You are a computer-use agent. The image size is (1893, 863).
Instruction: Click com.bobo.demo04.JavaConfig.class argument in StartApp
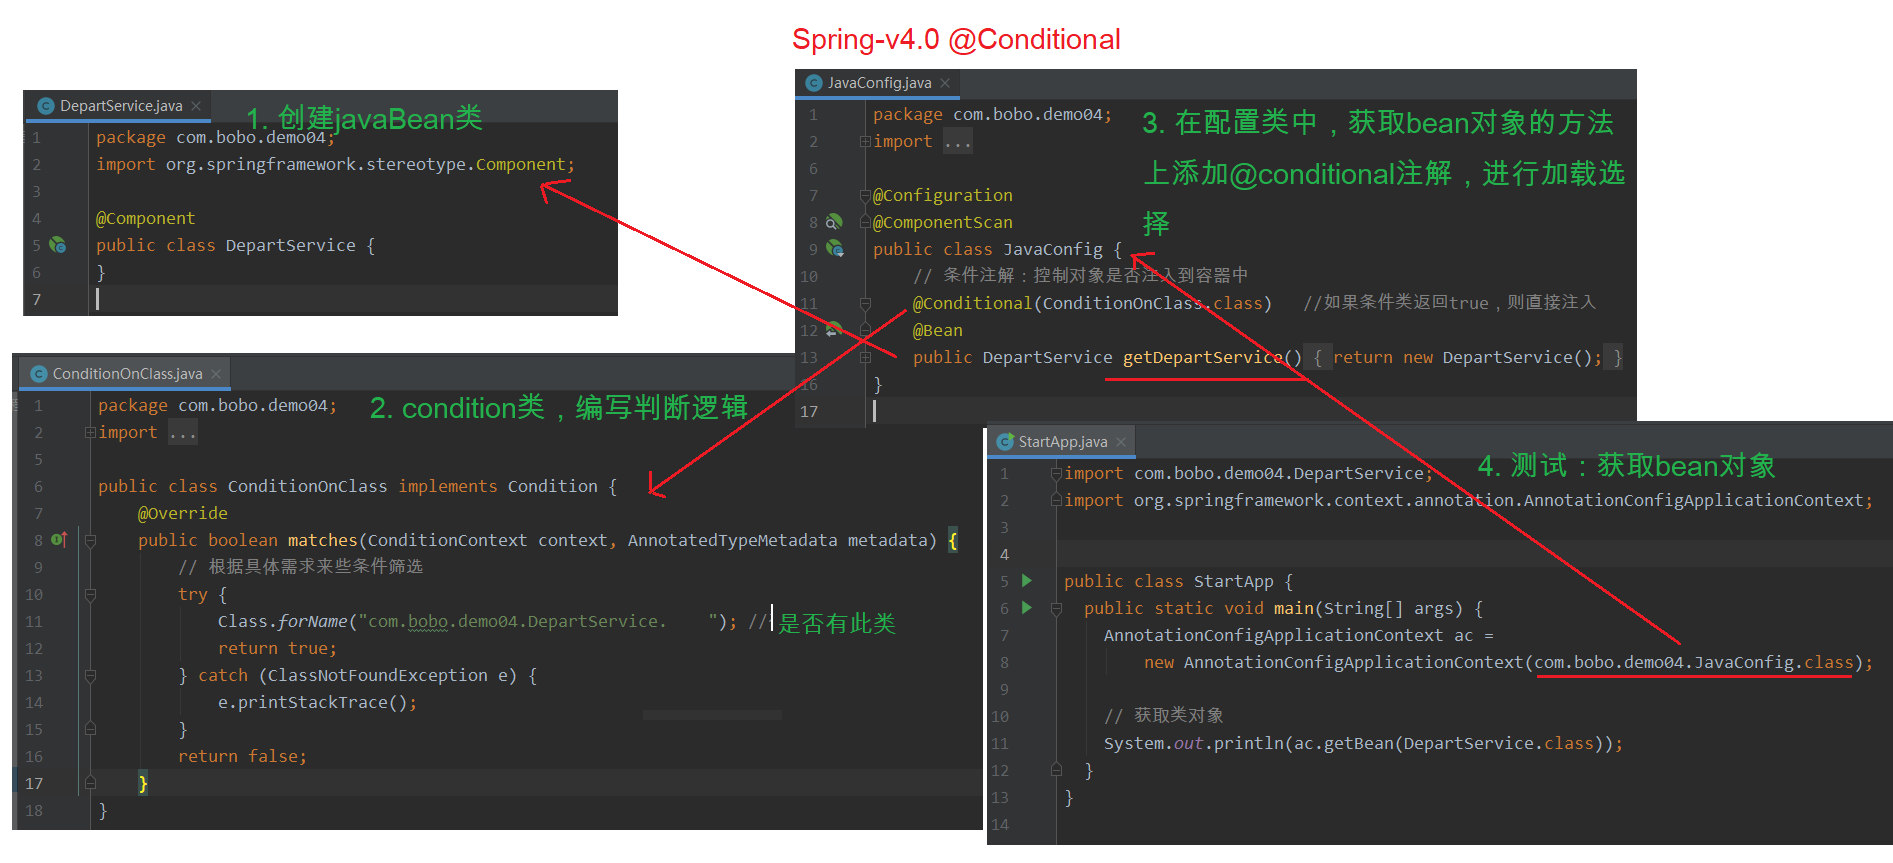click(x=1694, y=662)
